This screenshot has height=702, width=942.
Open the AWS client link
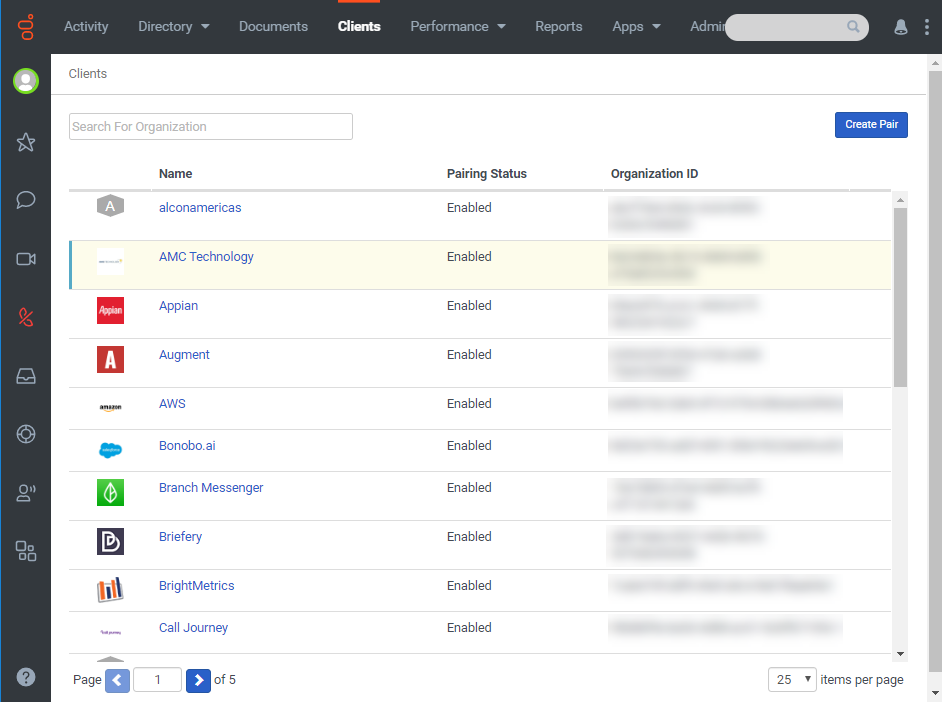[172, 404]
